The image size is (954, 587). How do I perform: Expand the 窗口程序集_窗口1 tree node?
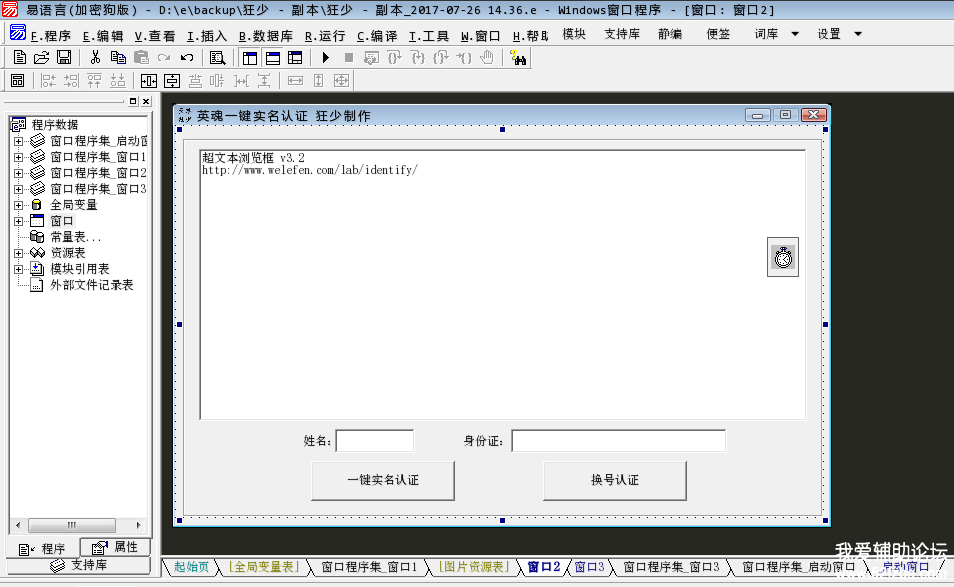(x=18, y=157)
